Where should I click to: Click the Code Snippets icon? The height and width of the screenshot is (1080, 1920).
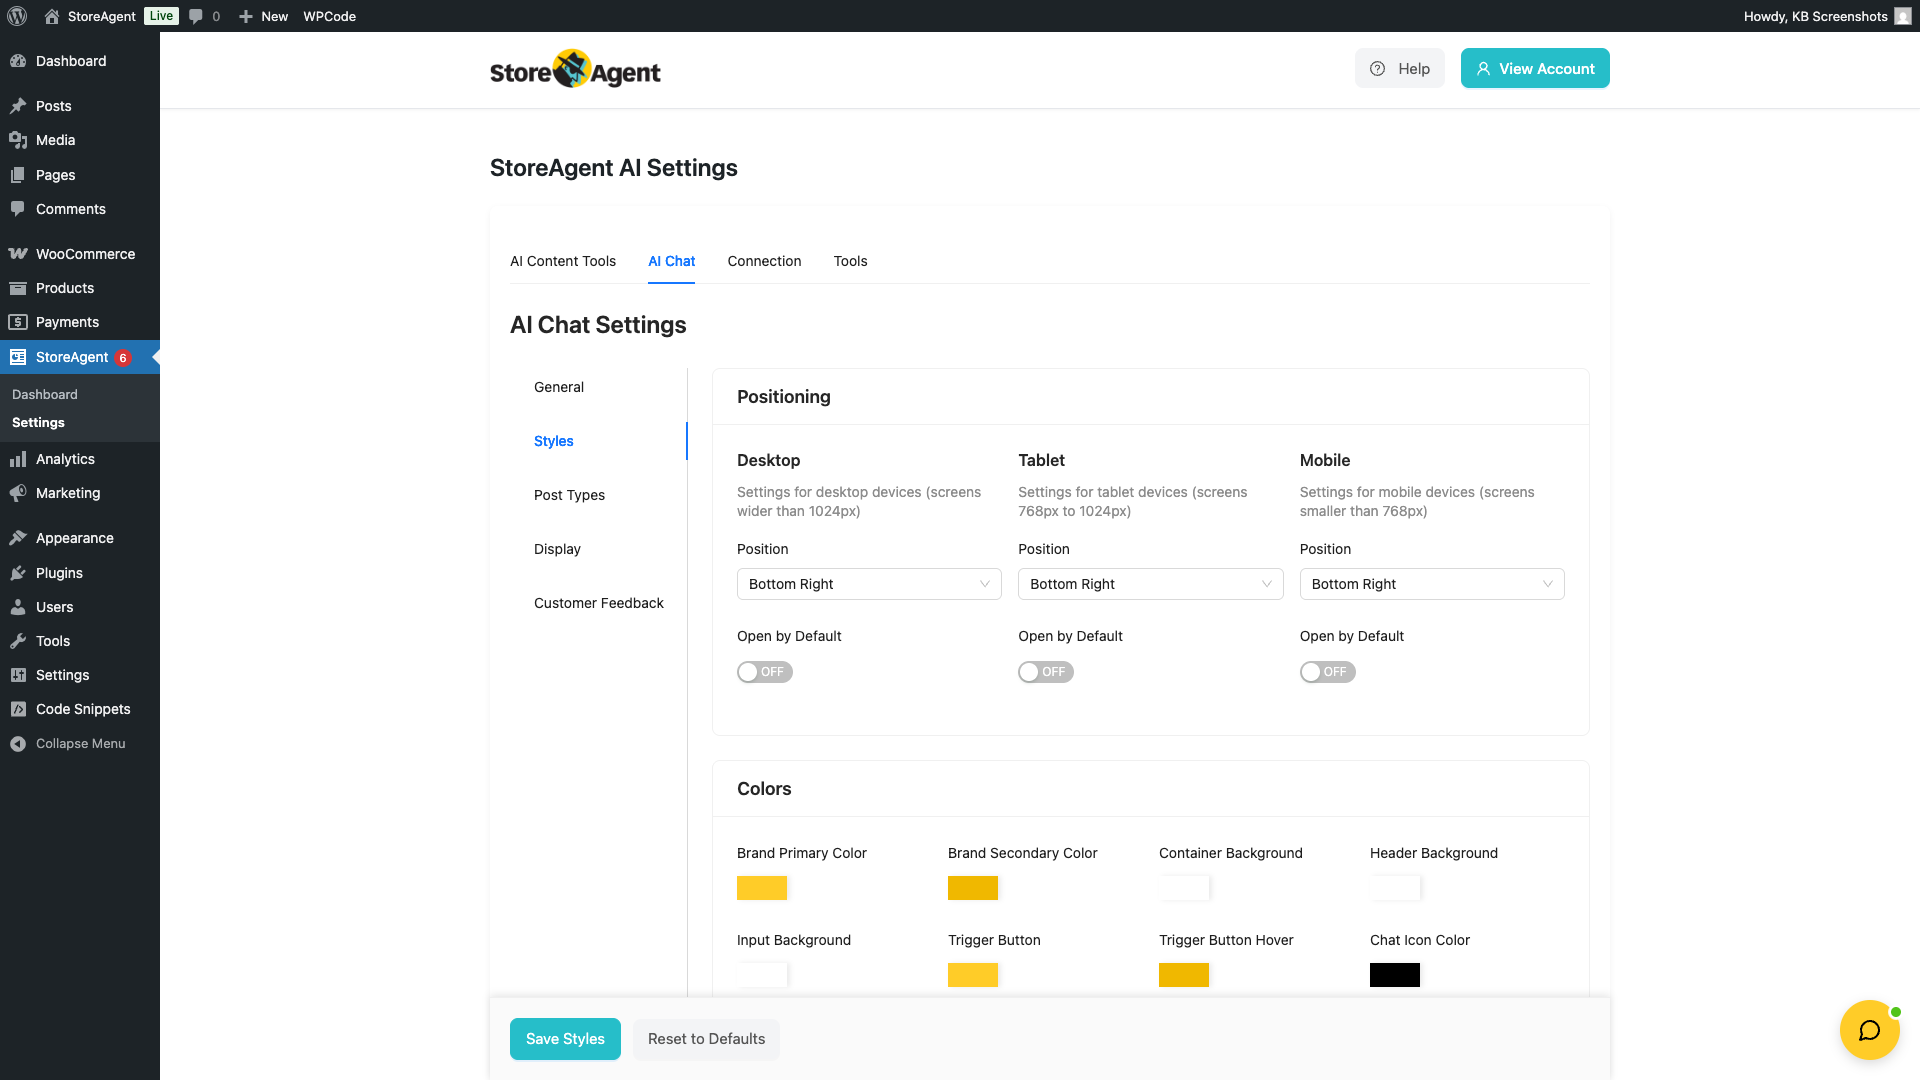tap(18, 709)
